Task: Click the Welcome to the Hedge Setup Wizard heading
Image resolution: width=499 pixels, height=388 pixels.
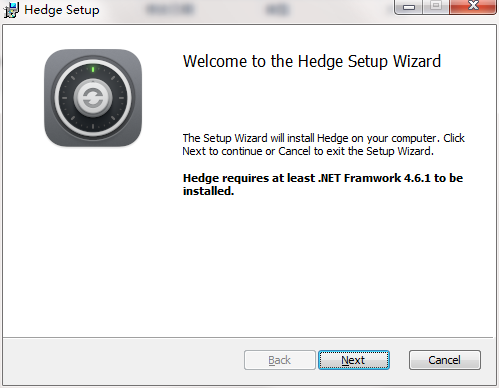Action: pyautogui.click(x=312, y=61)
